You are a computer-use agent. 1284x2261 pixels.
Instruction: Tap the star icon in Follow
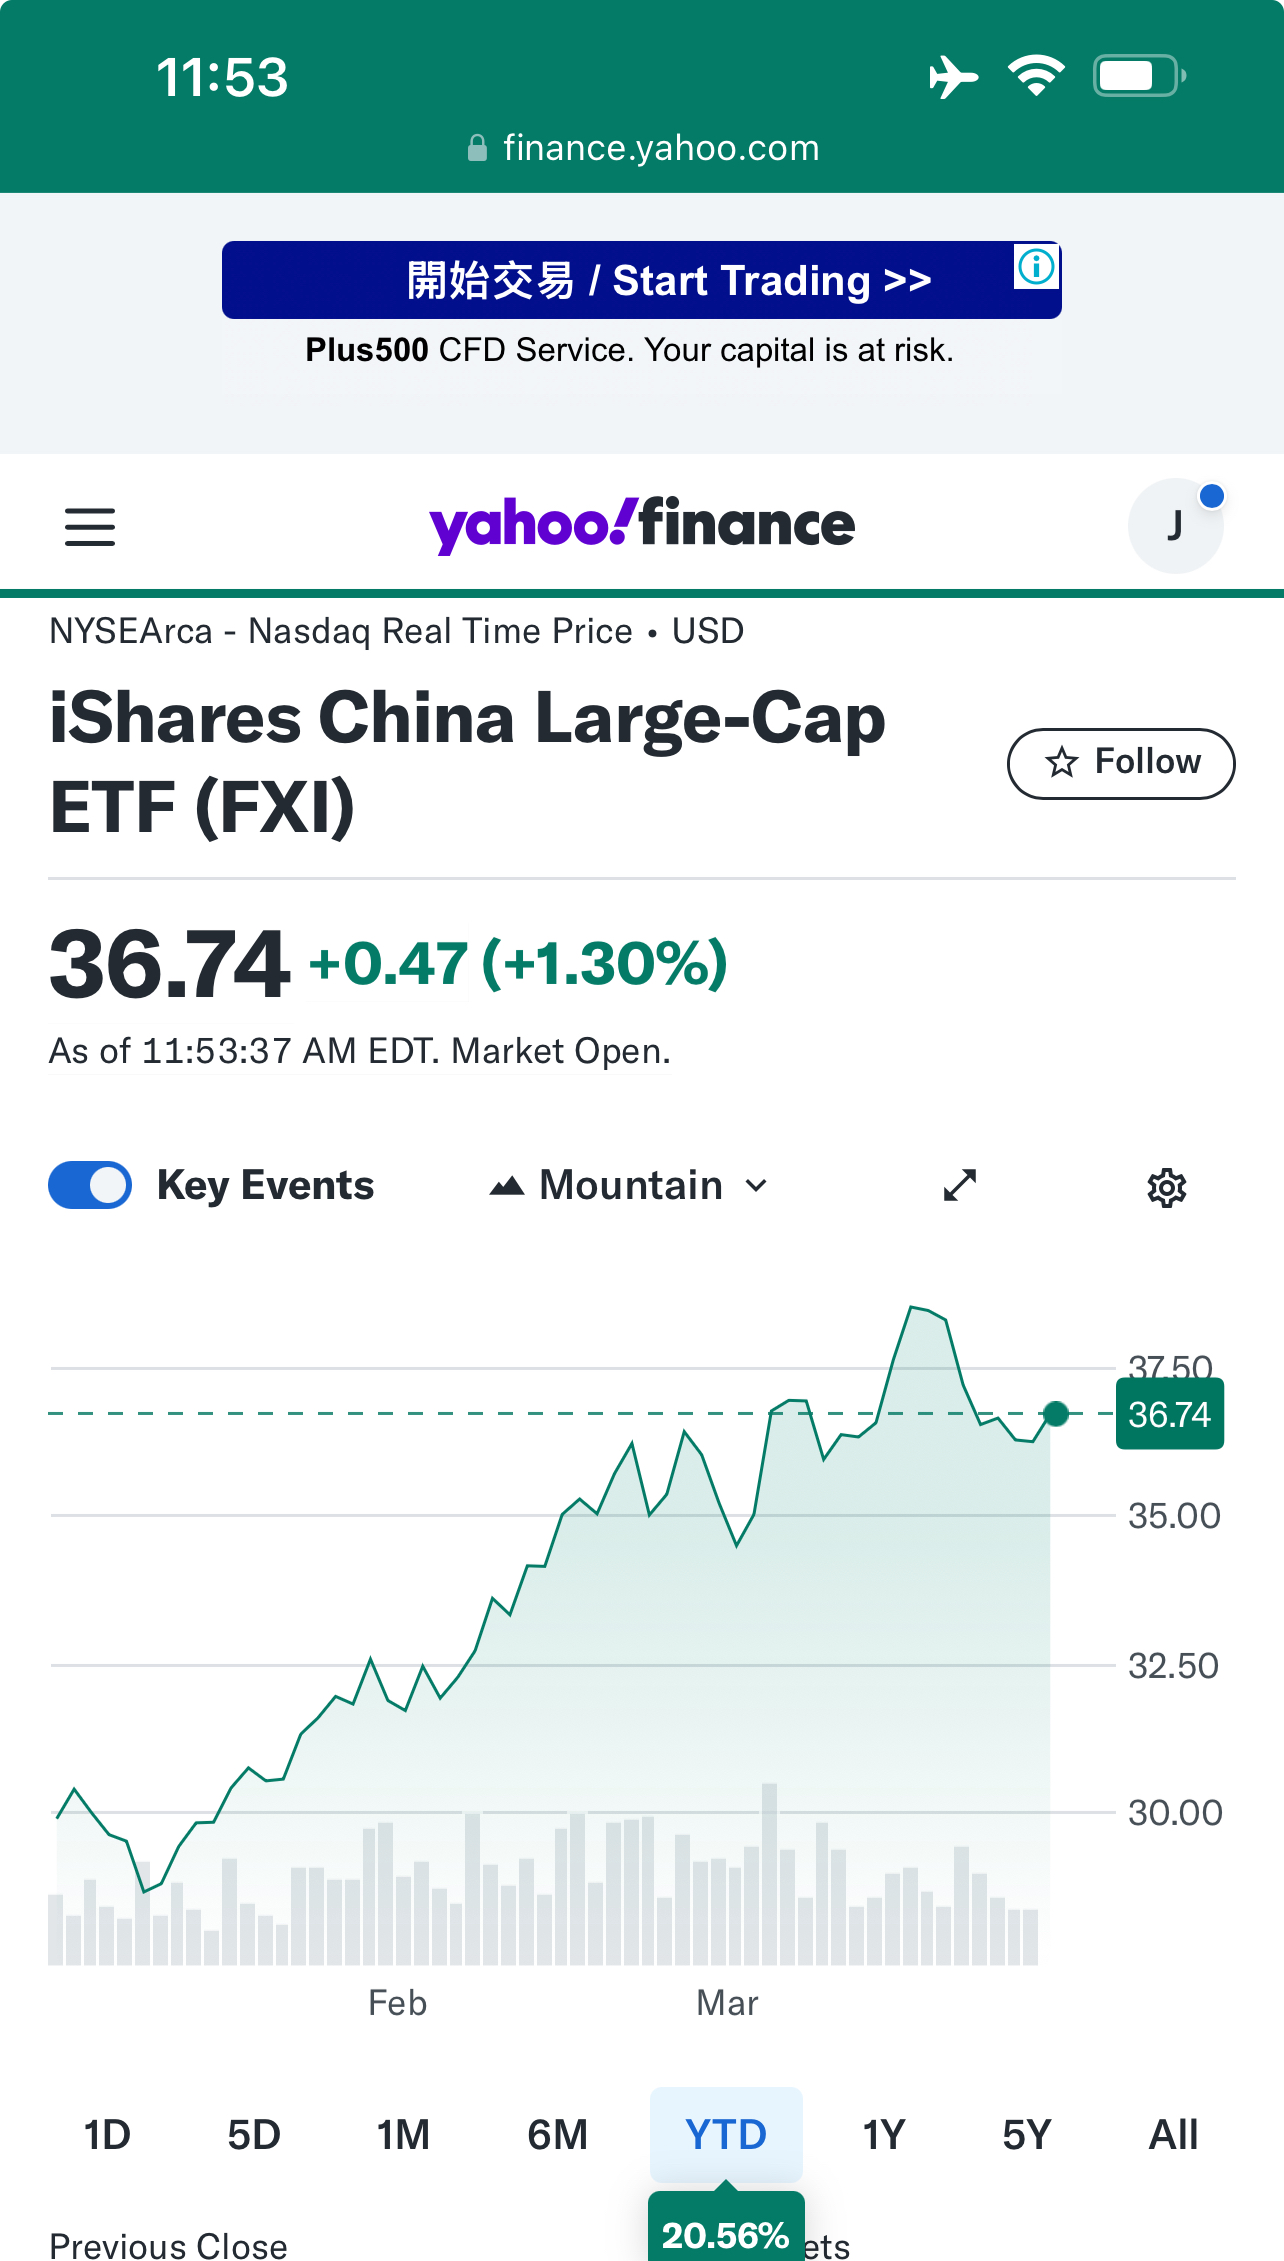click(1061, 763)
